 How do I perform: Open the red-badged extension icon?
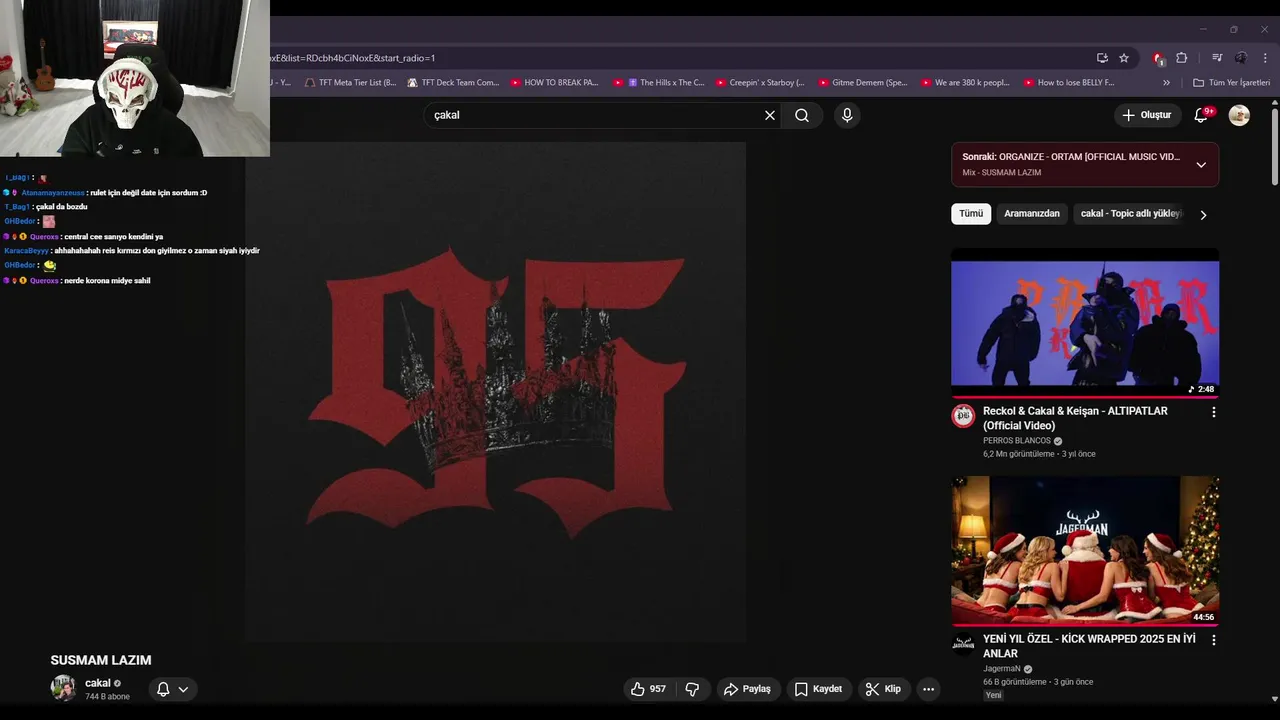(x=1158, y=58)
